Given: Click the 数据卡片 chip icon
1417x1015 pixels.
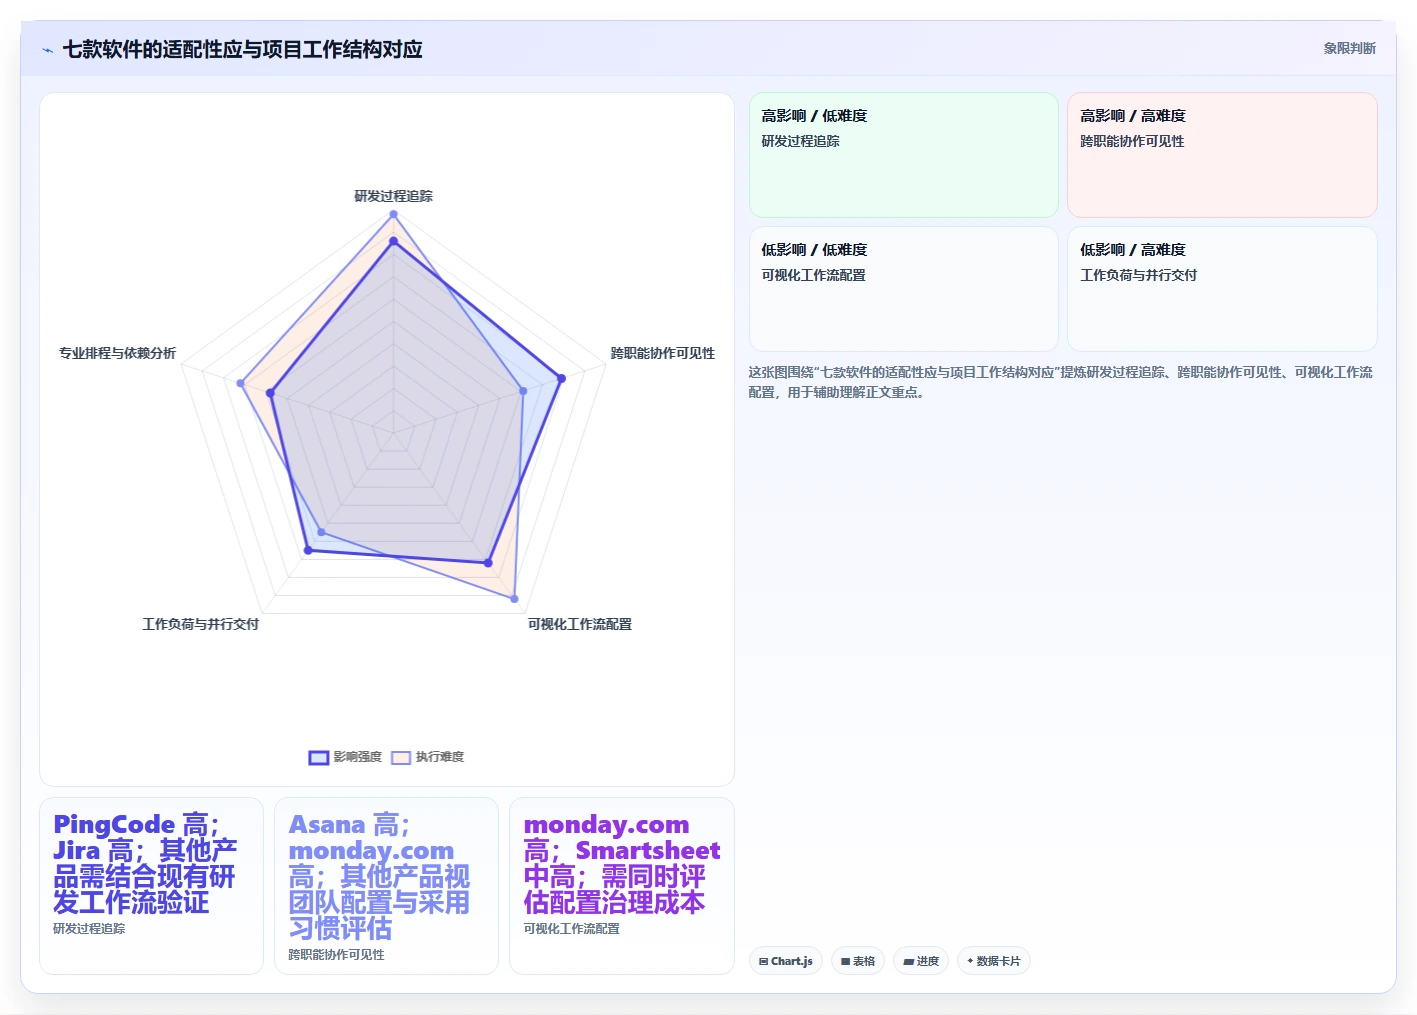Looking at the screenshot, I should (x=970, y=961).
